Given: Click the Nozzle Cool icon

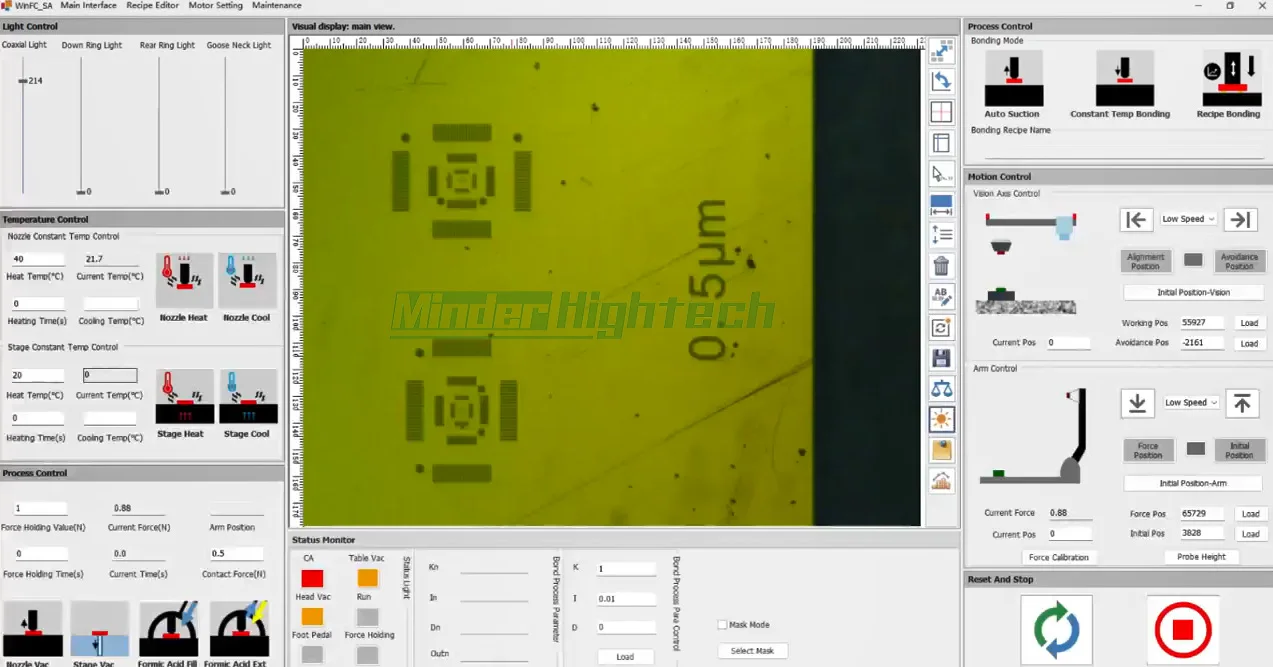Looking at the screenshot, I should pyautogui.click(x=247, y=281).
